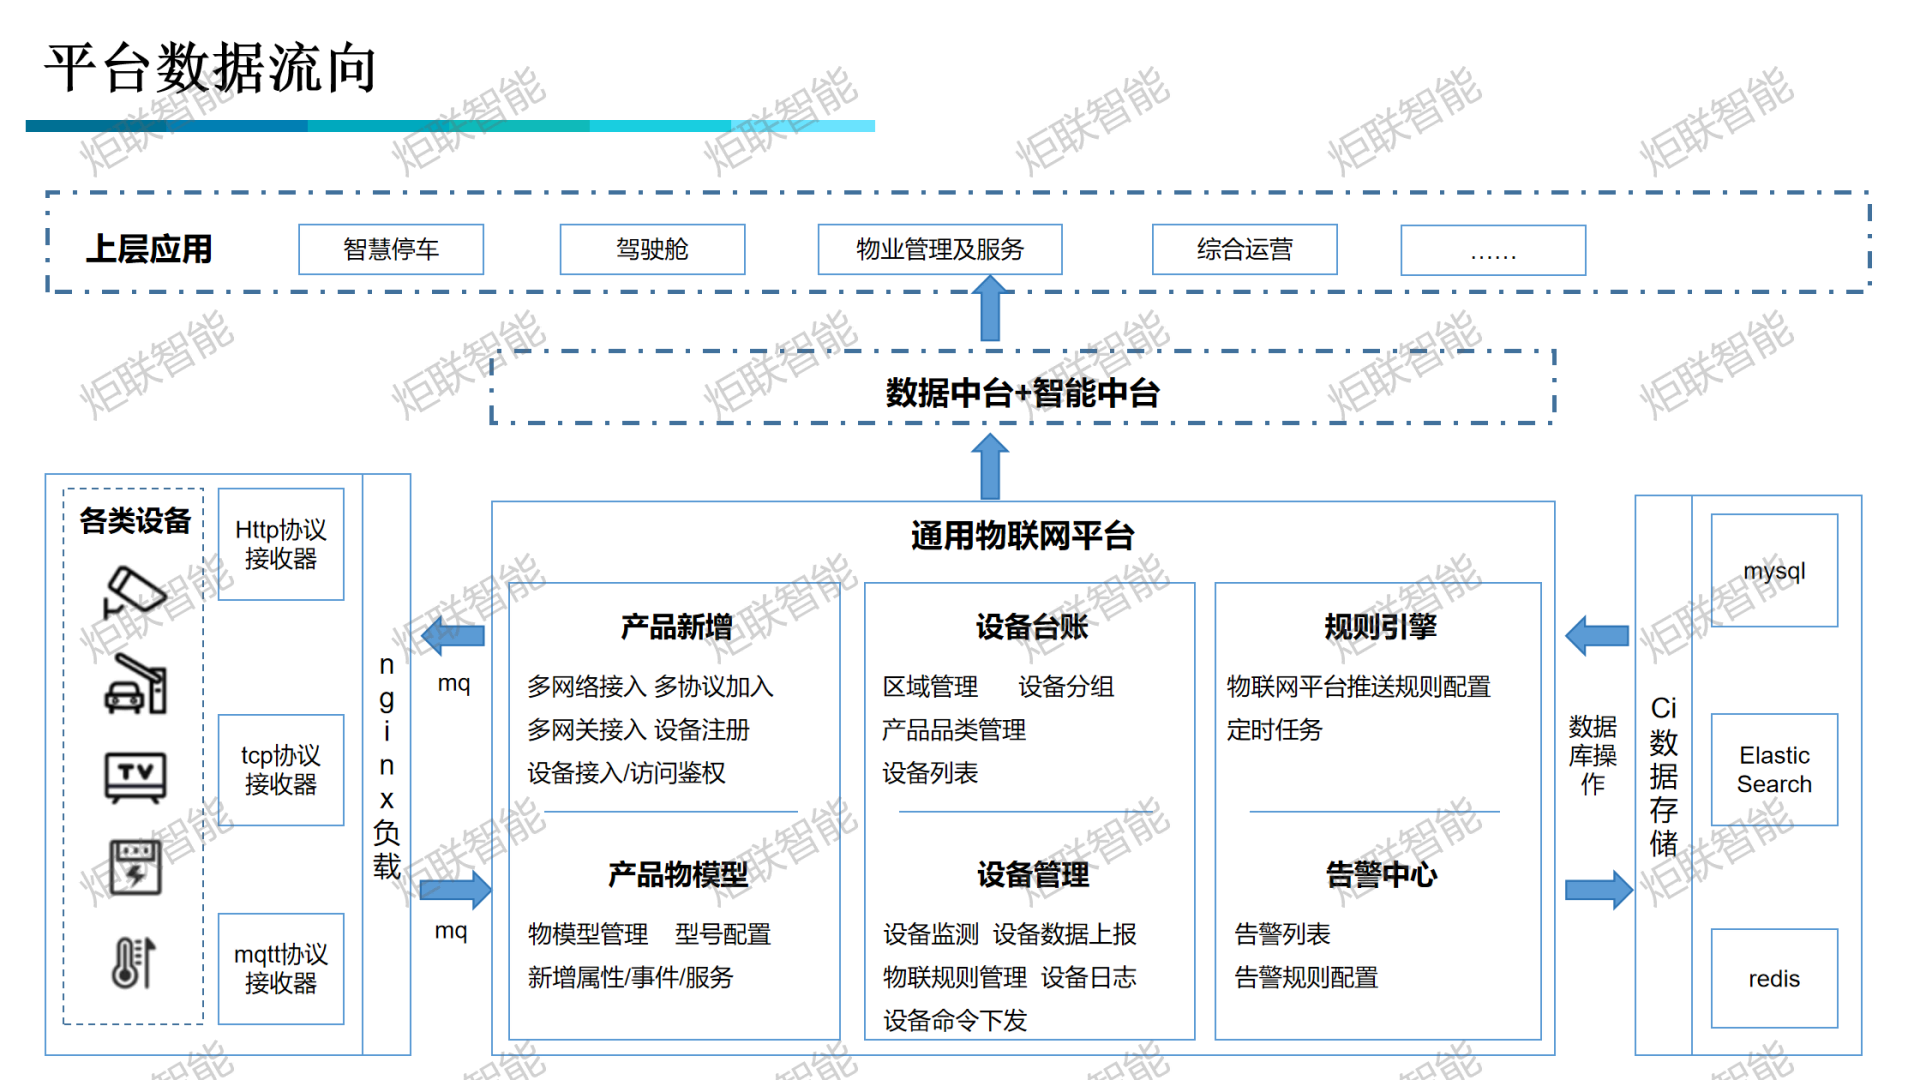
Task: Open the 物业管理及服务 box
Action: pos(939,249)
